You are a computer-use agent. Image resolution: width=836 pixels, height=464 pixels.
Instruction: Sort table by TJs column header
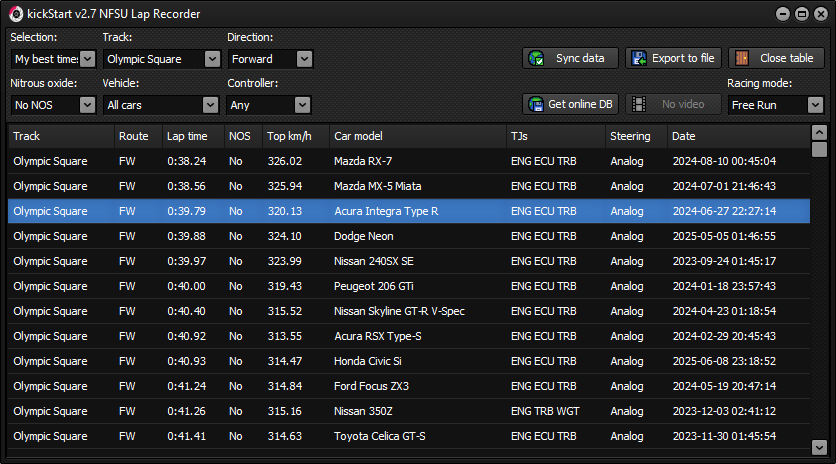(x=556, y=136)
